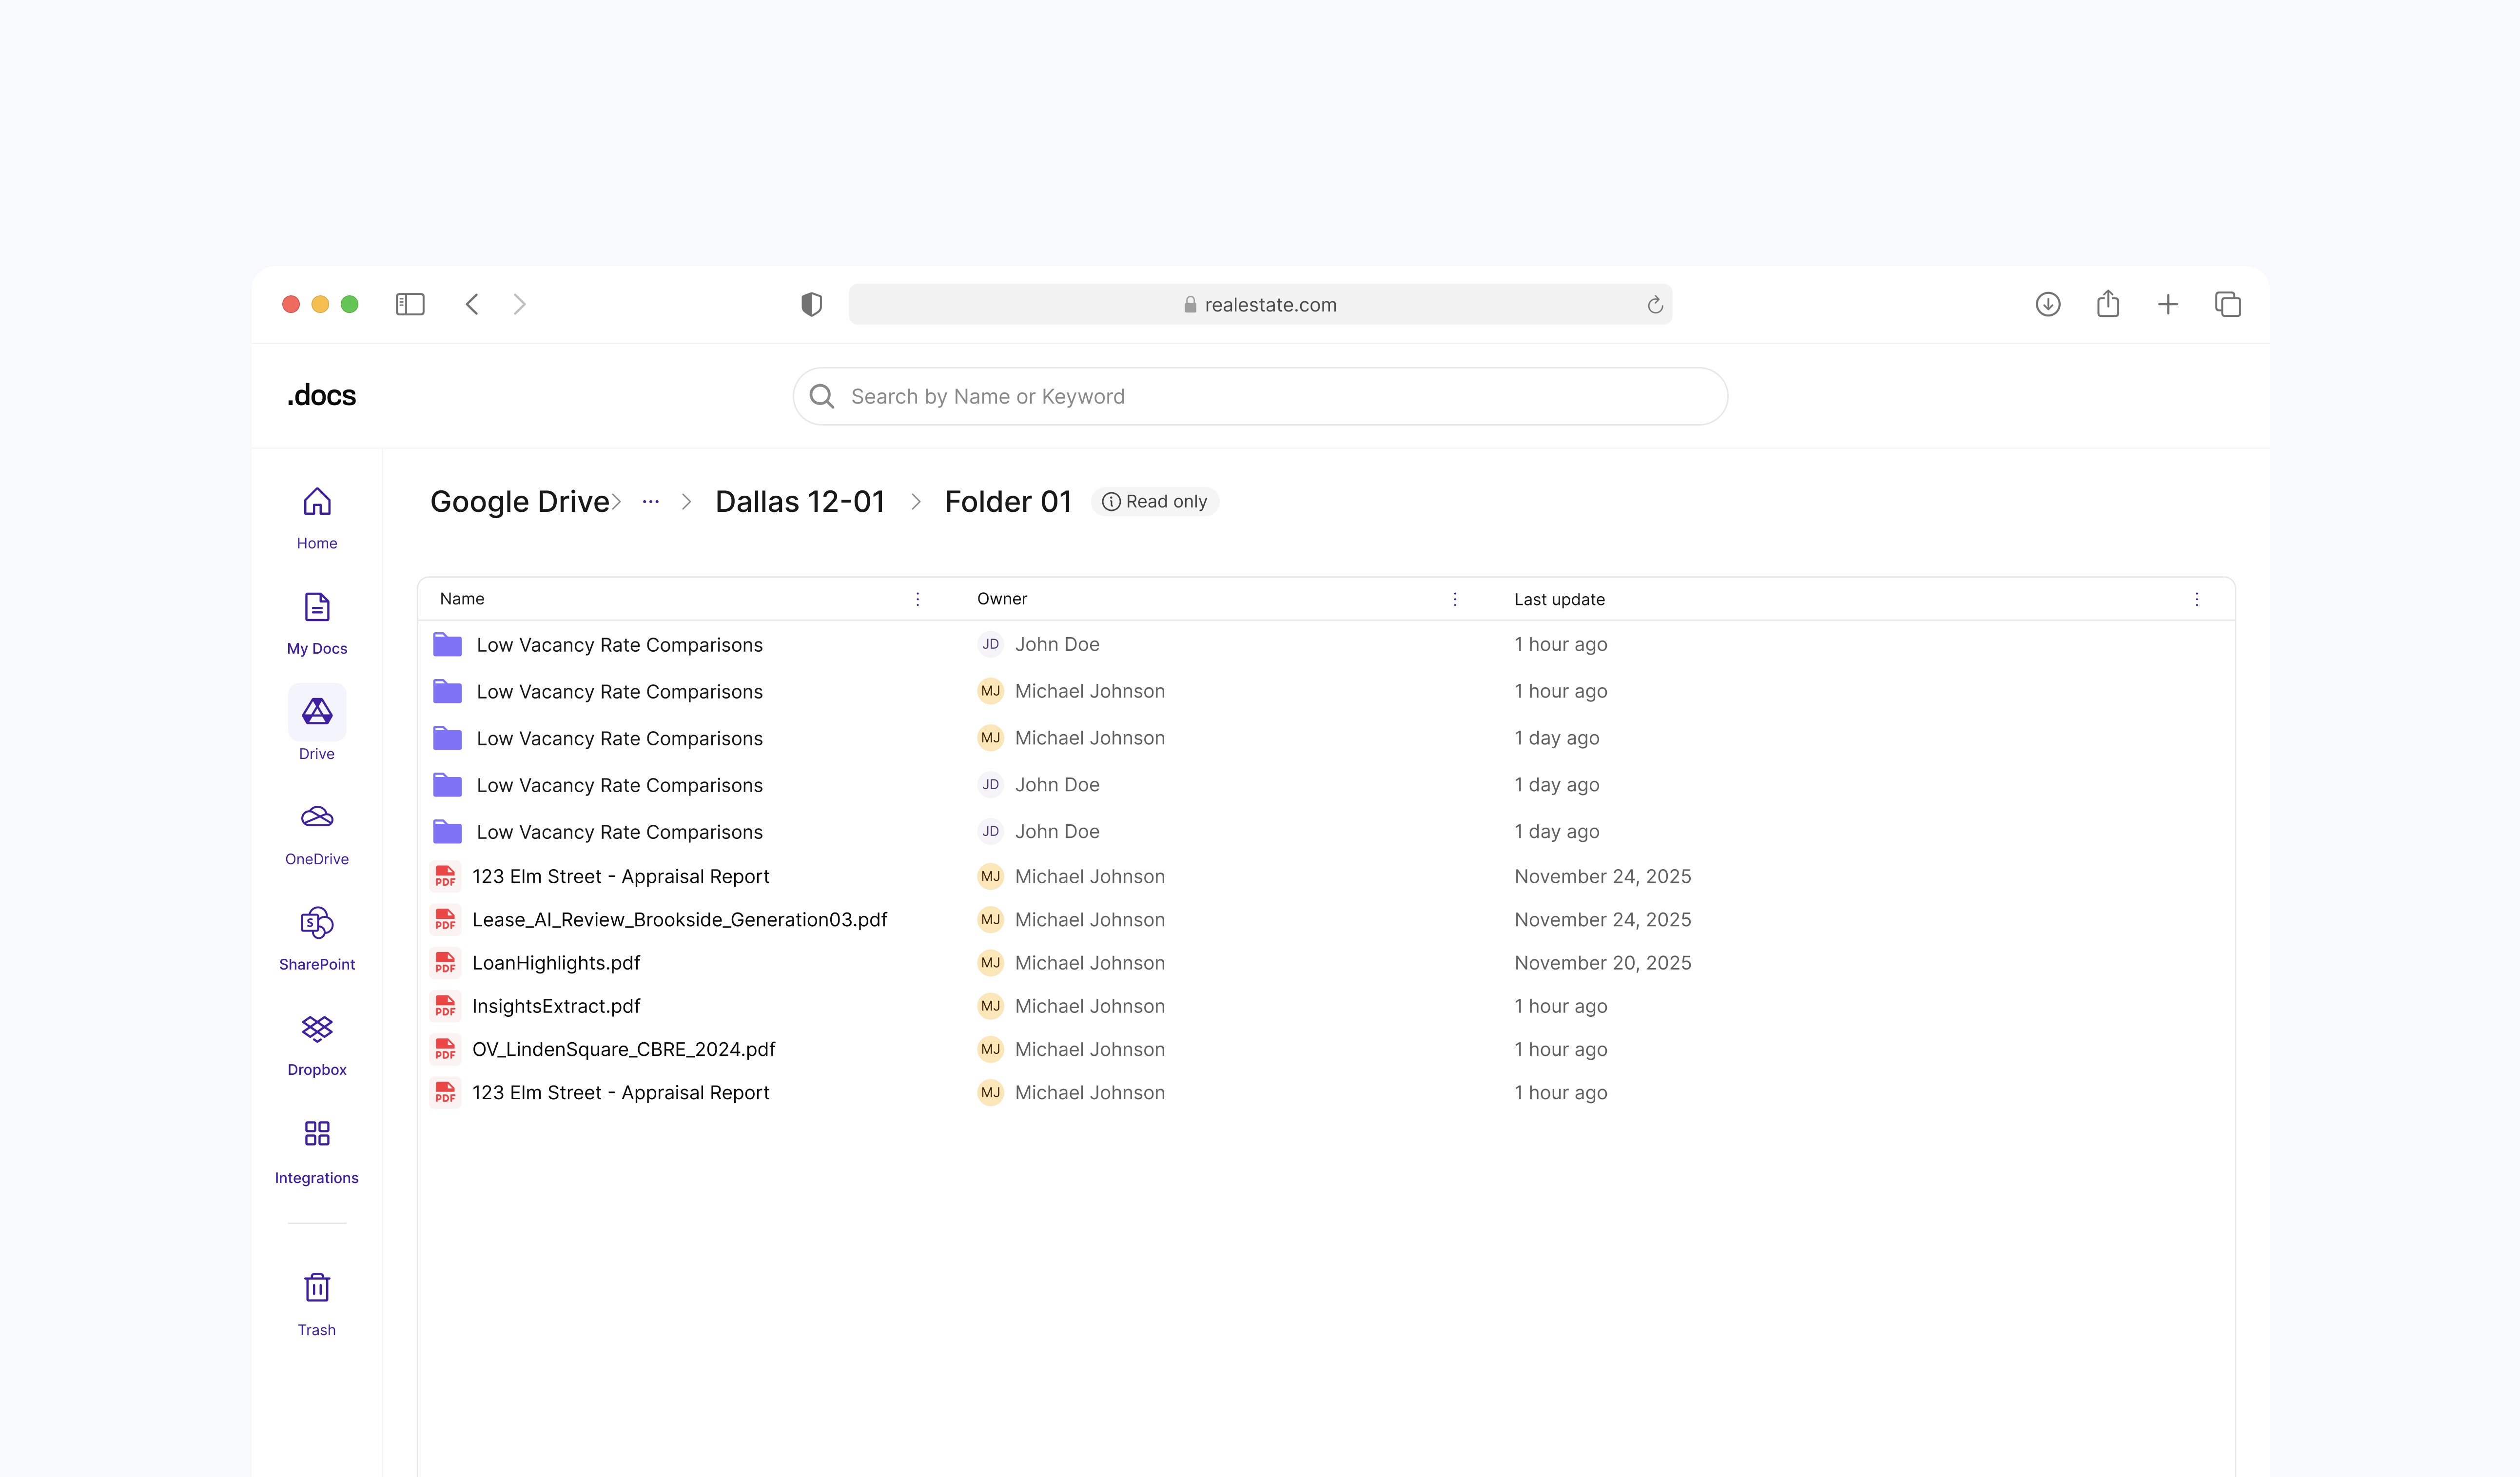Open LoanHighlights.pdf file
Image resolution: width=2520 pixels, height=1477 pixels.
(x=556, y=963)
